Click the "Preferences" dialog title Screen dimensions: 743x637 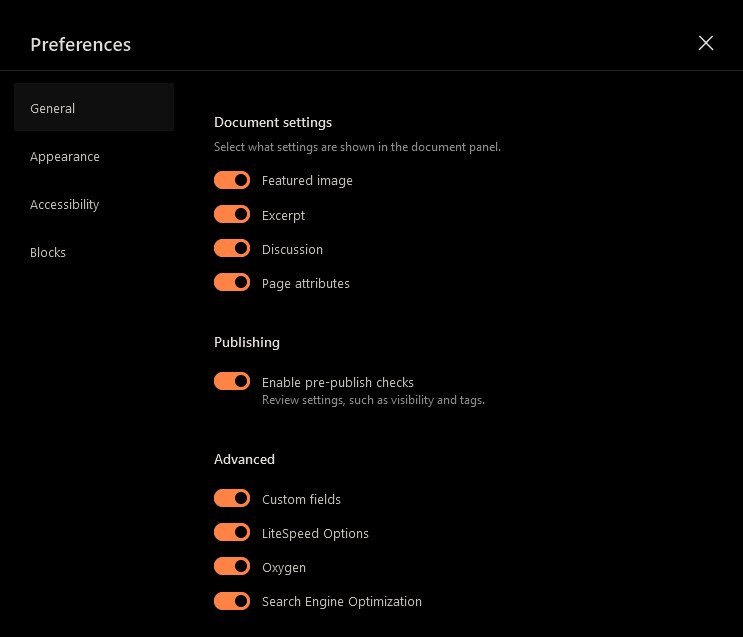click(81, 44)
